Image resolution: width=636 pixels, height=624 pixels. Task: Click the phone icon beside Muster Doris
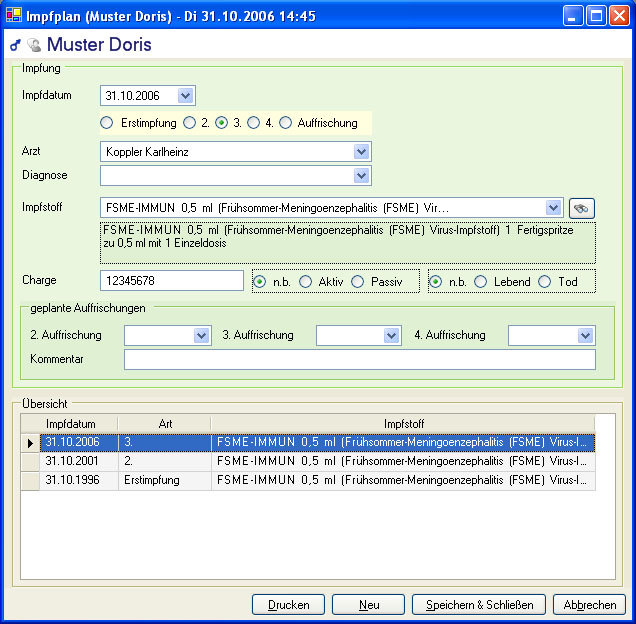point(34,46)
